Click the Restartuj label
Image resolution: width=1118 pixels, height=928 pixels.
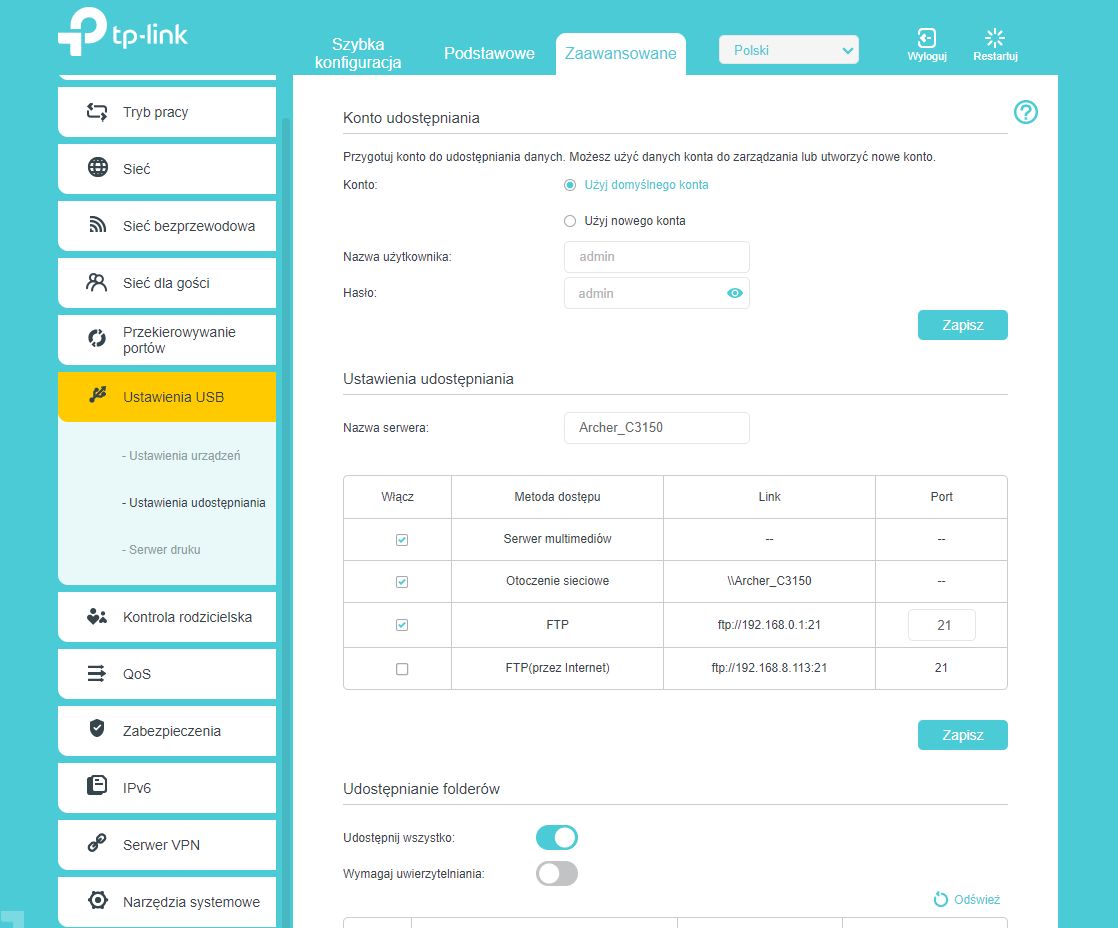[995, 56]
